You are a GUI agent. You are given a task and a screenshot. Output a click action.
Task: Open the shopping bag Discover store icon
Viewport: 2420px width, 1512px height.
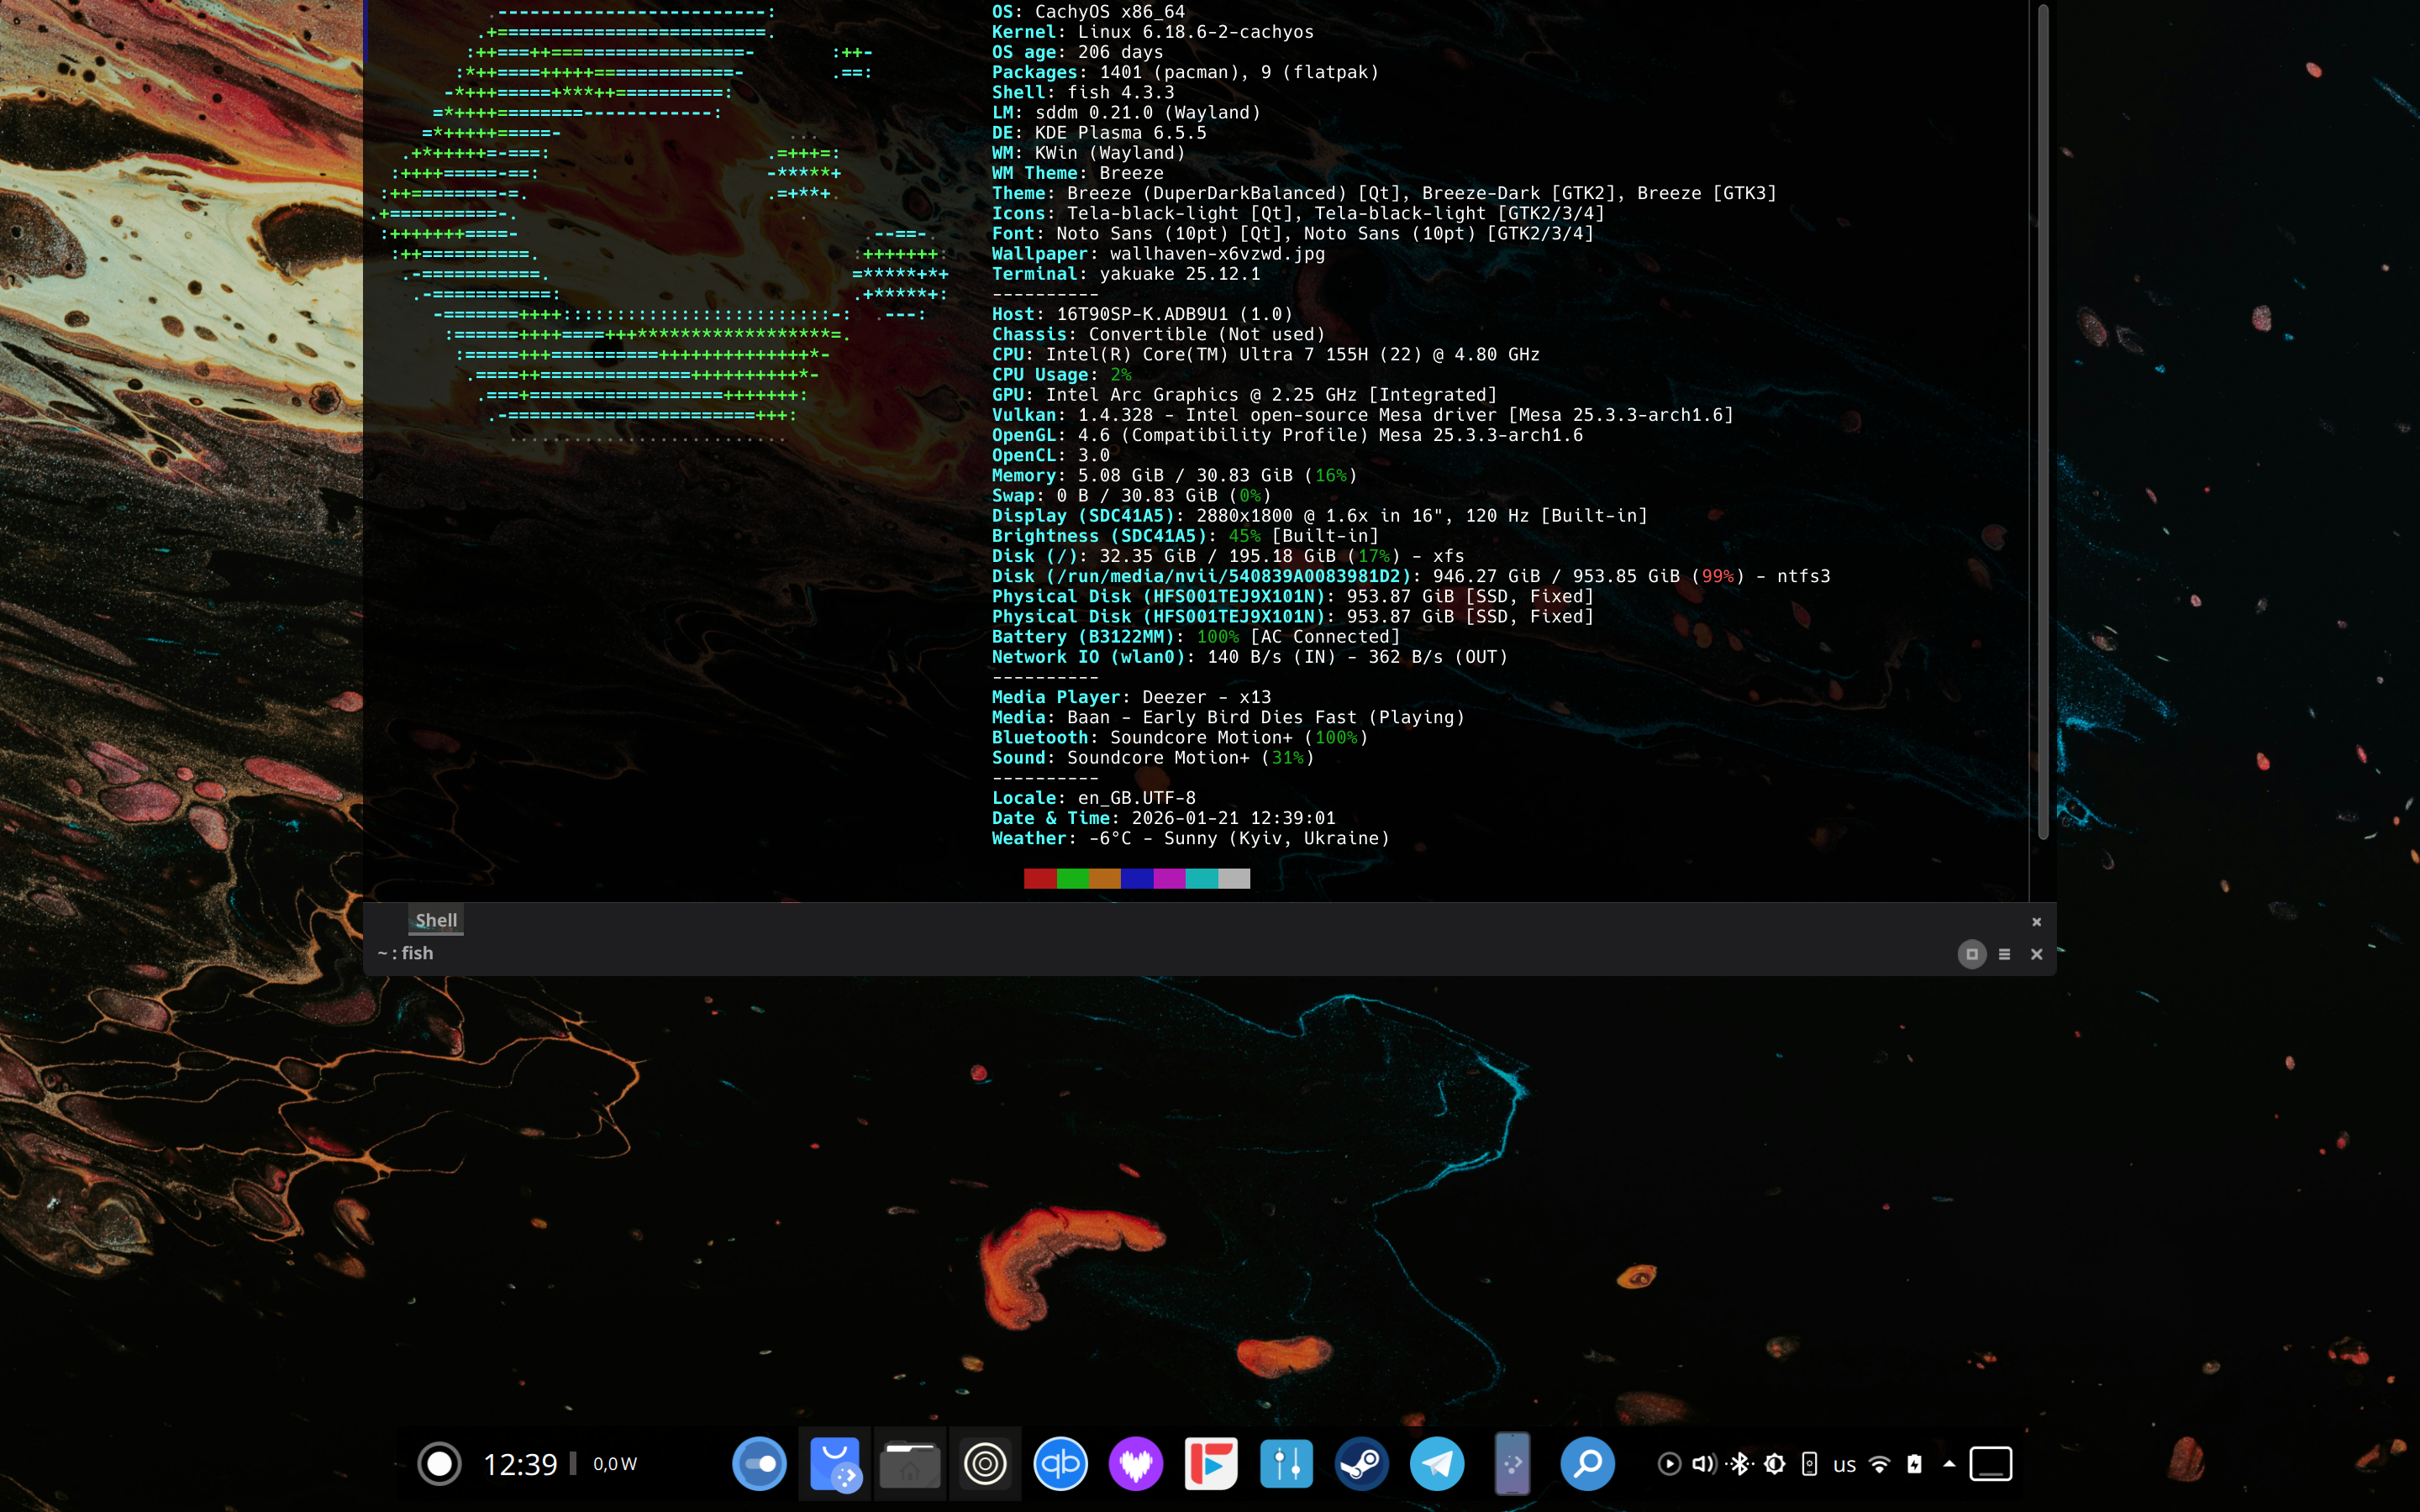point(835,1464)
